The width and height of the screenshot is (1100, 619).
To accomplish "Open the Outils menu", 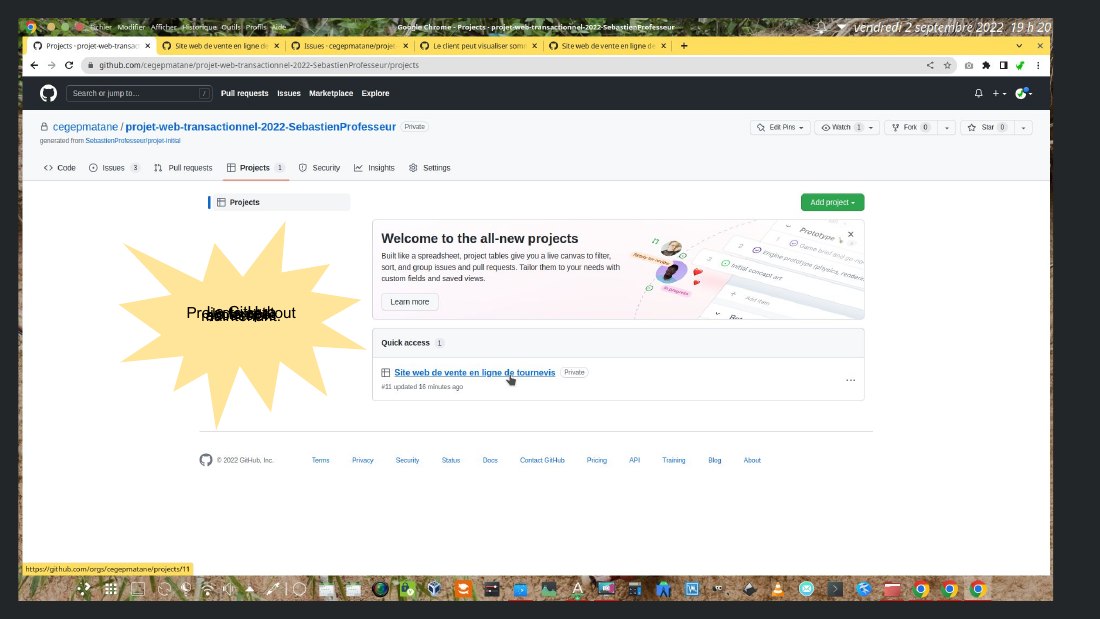I will click(231, 27).
